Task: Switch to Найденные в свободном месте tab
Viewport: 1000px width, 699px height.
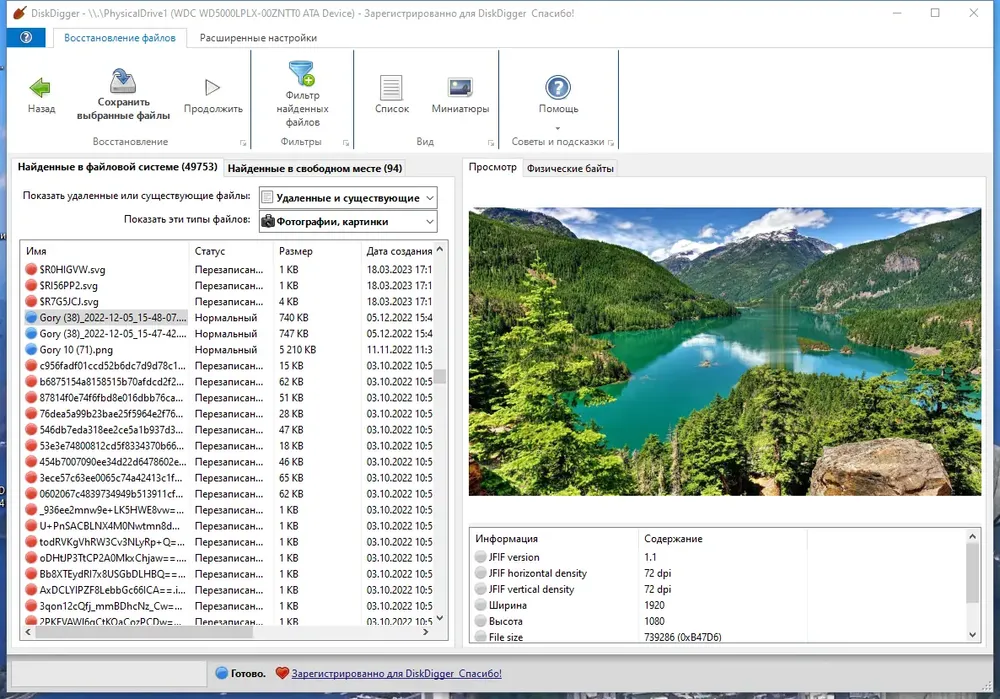Action: click(x=314, y=168)
